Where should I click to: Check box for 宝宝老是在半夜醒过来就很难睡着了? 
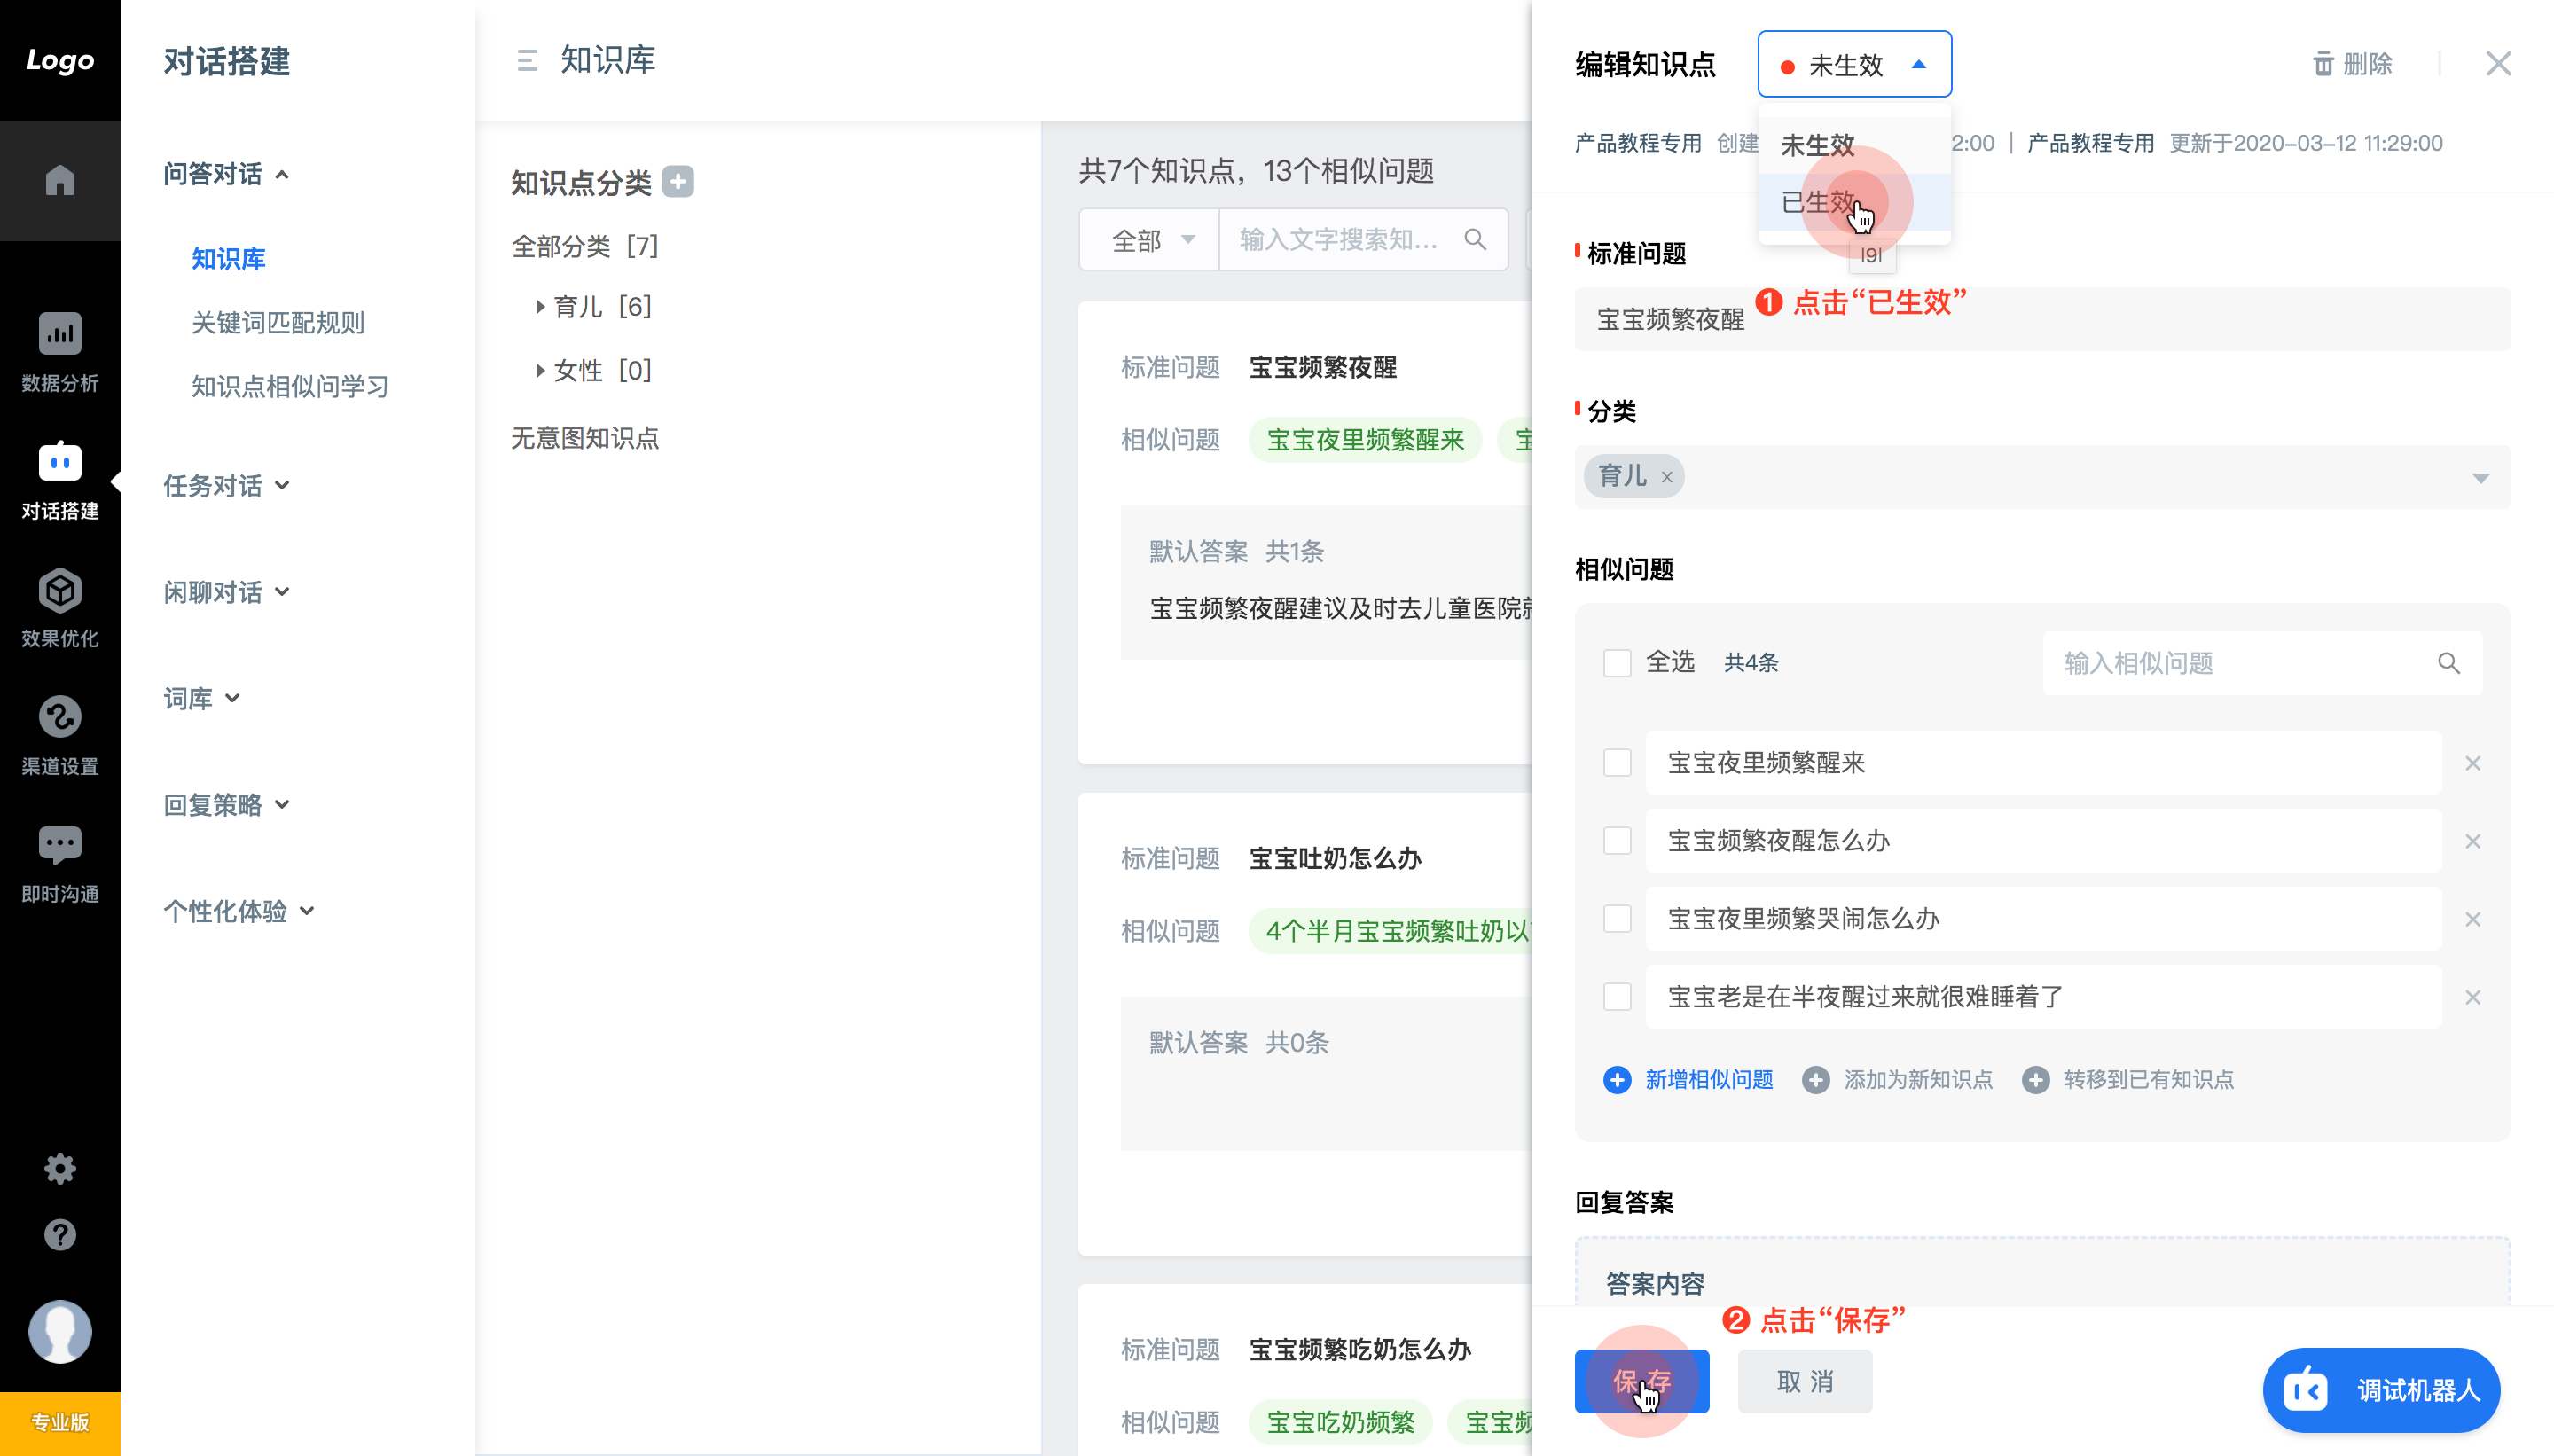[1617, 997]
